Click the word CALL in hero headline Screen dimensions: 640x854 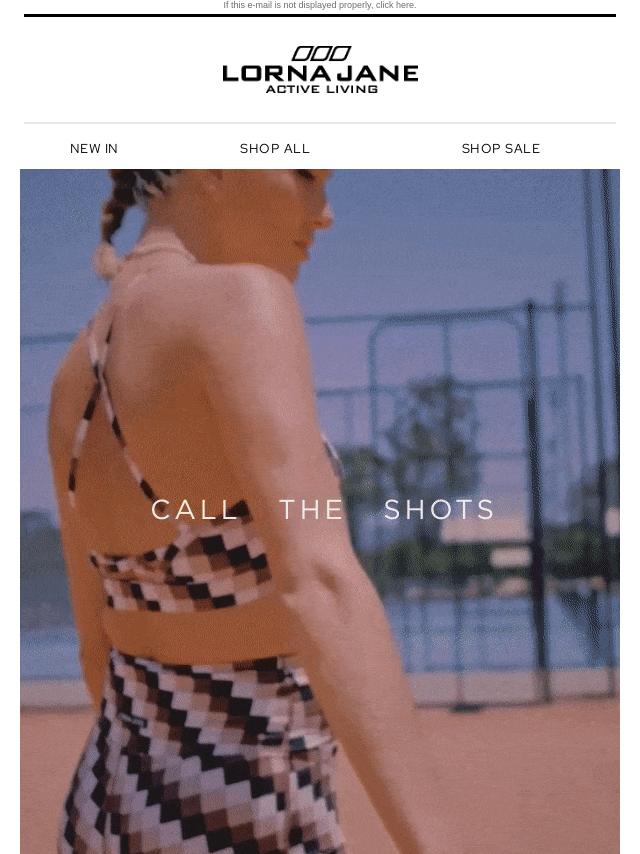tap(194, 510)
